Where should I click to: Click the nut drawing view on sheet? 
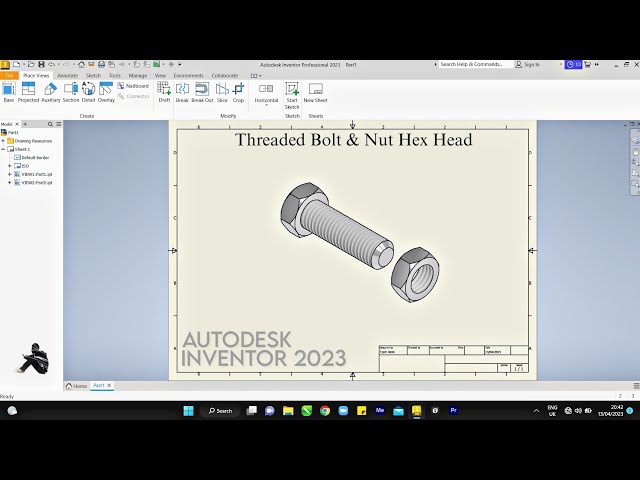tap(415, 275)
